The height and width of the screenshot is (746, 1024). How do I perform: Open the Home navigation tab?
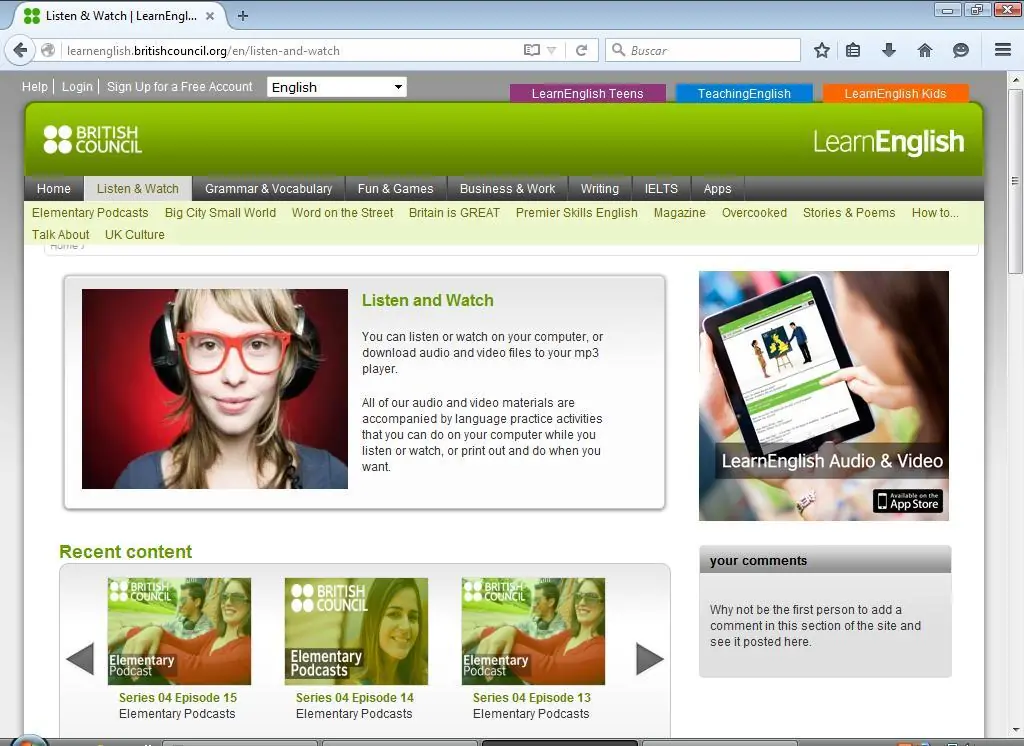click(x=54, y=189)
